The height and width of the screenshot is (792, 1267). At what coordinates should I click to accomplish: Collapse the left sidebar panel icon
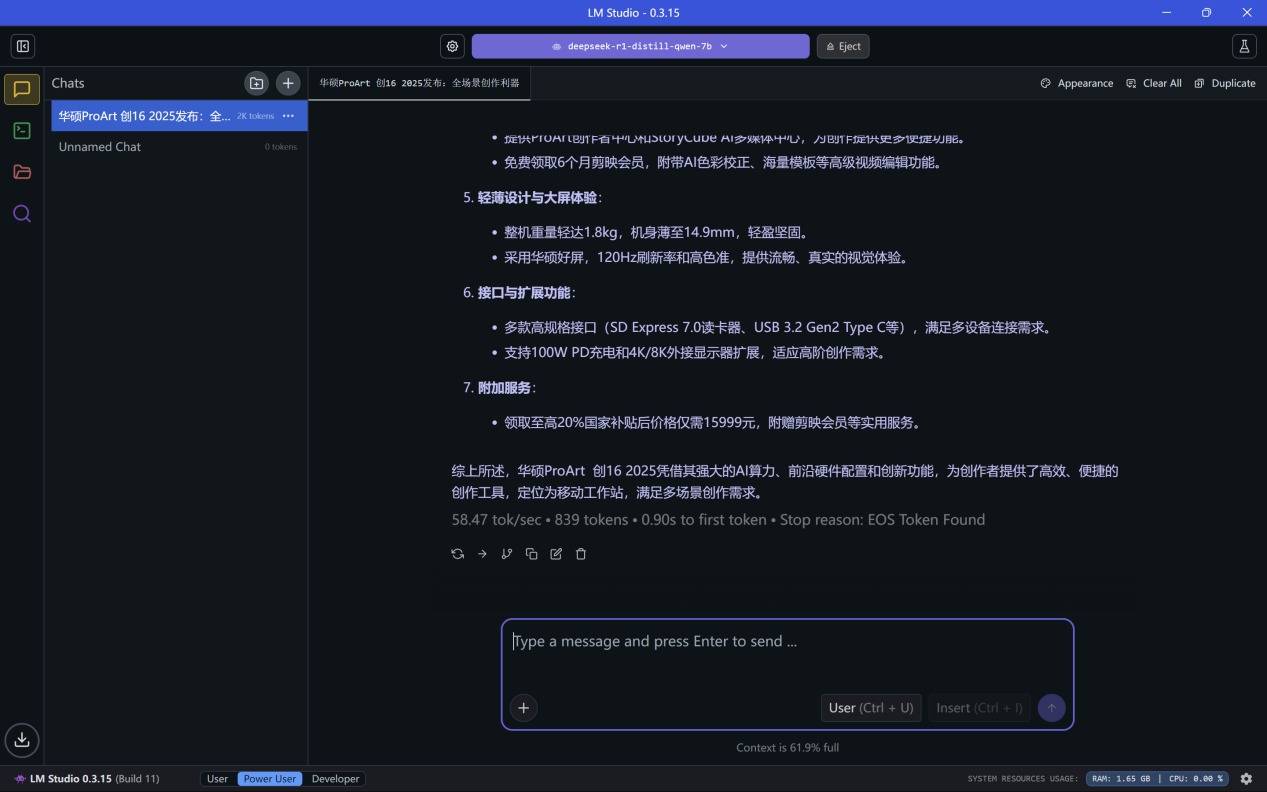click(x=22, y=46)
